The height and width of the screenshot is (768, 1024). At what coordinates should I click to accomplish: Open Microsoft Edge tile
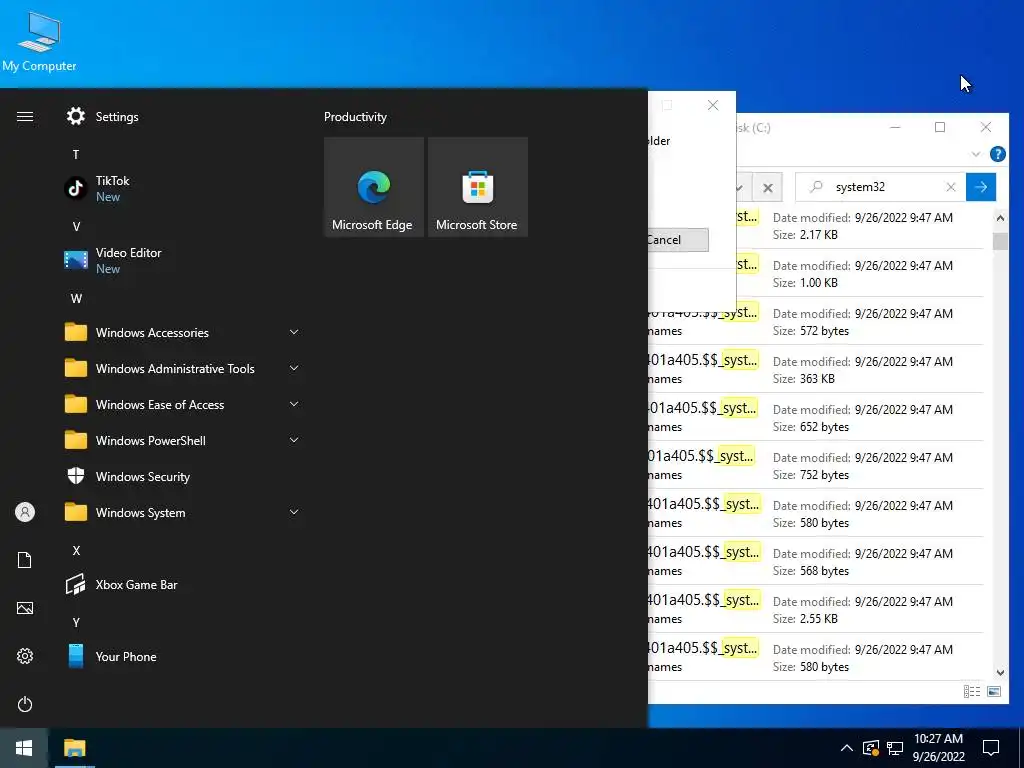pyautogui.click(x=374, y=187)
